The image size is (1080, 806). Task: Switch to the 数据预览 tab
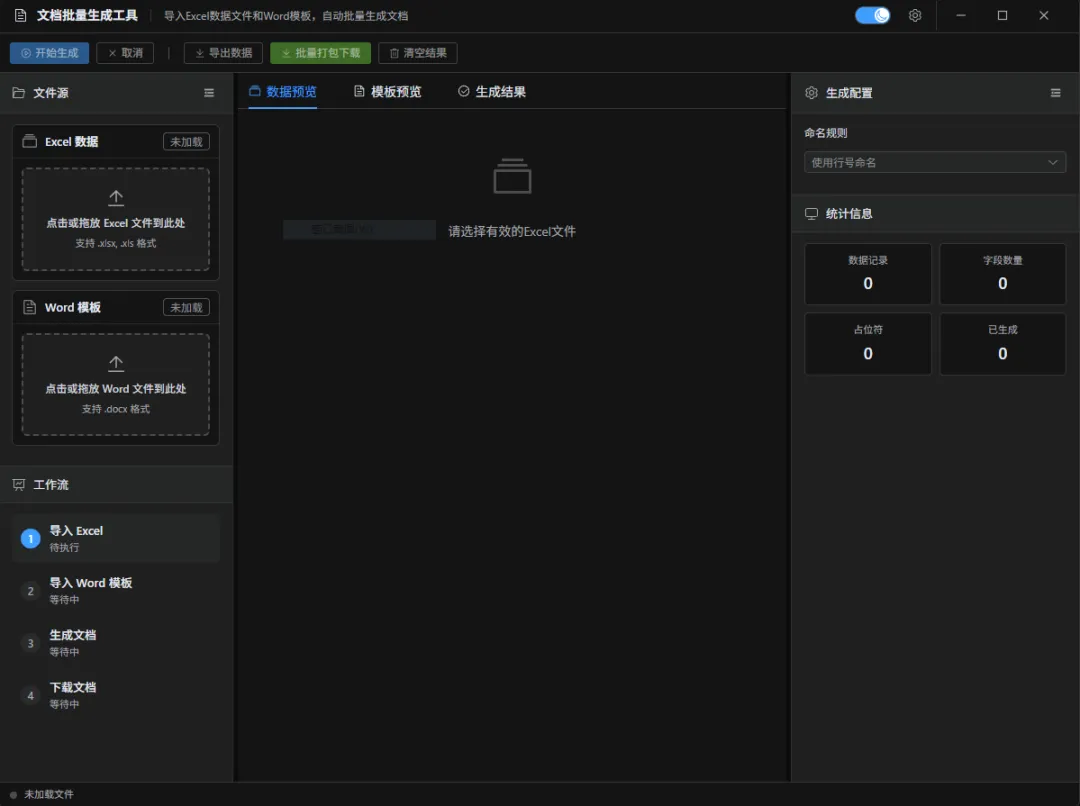point(282,92)
